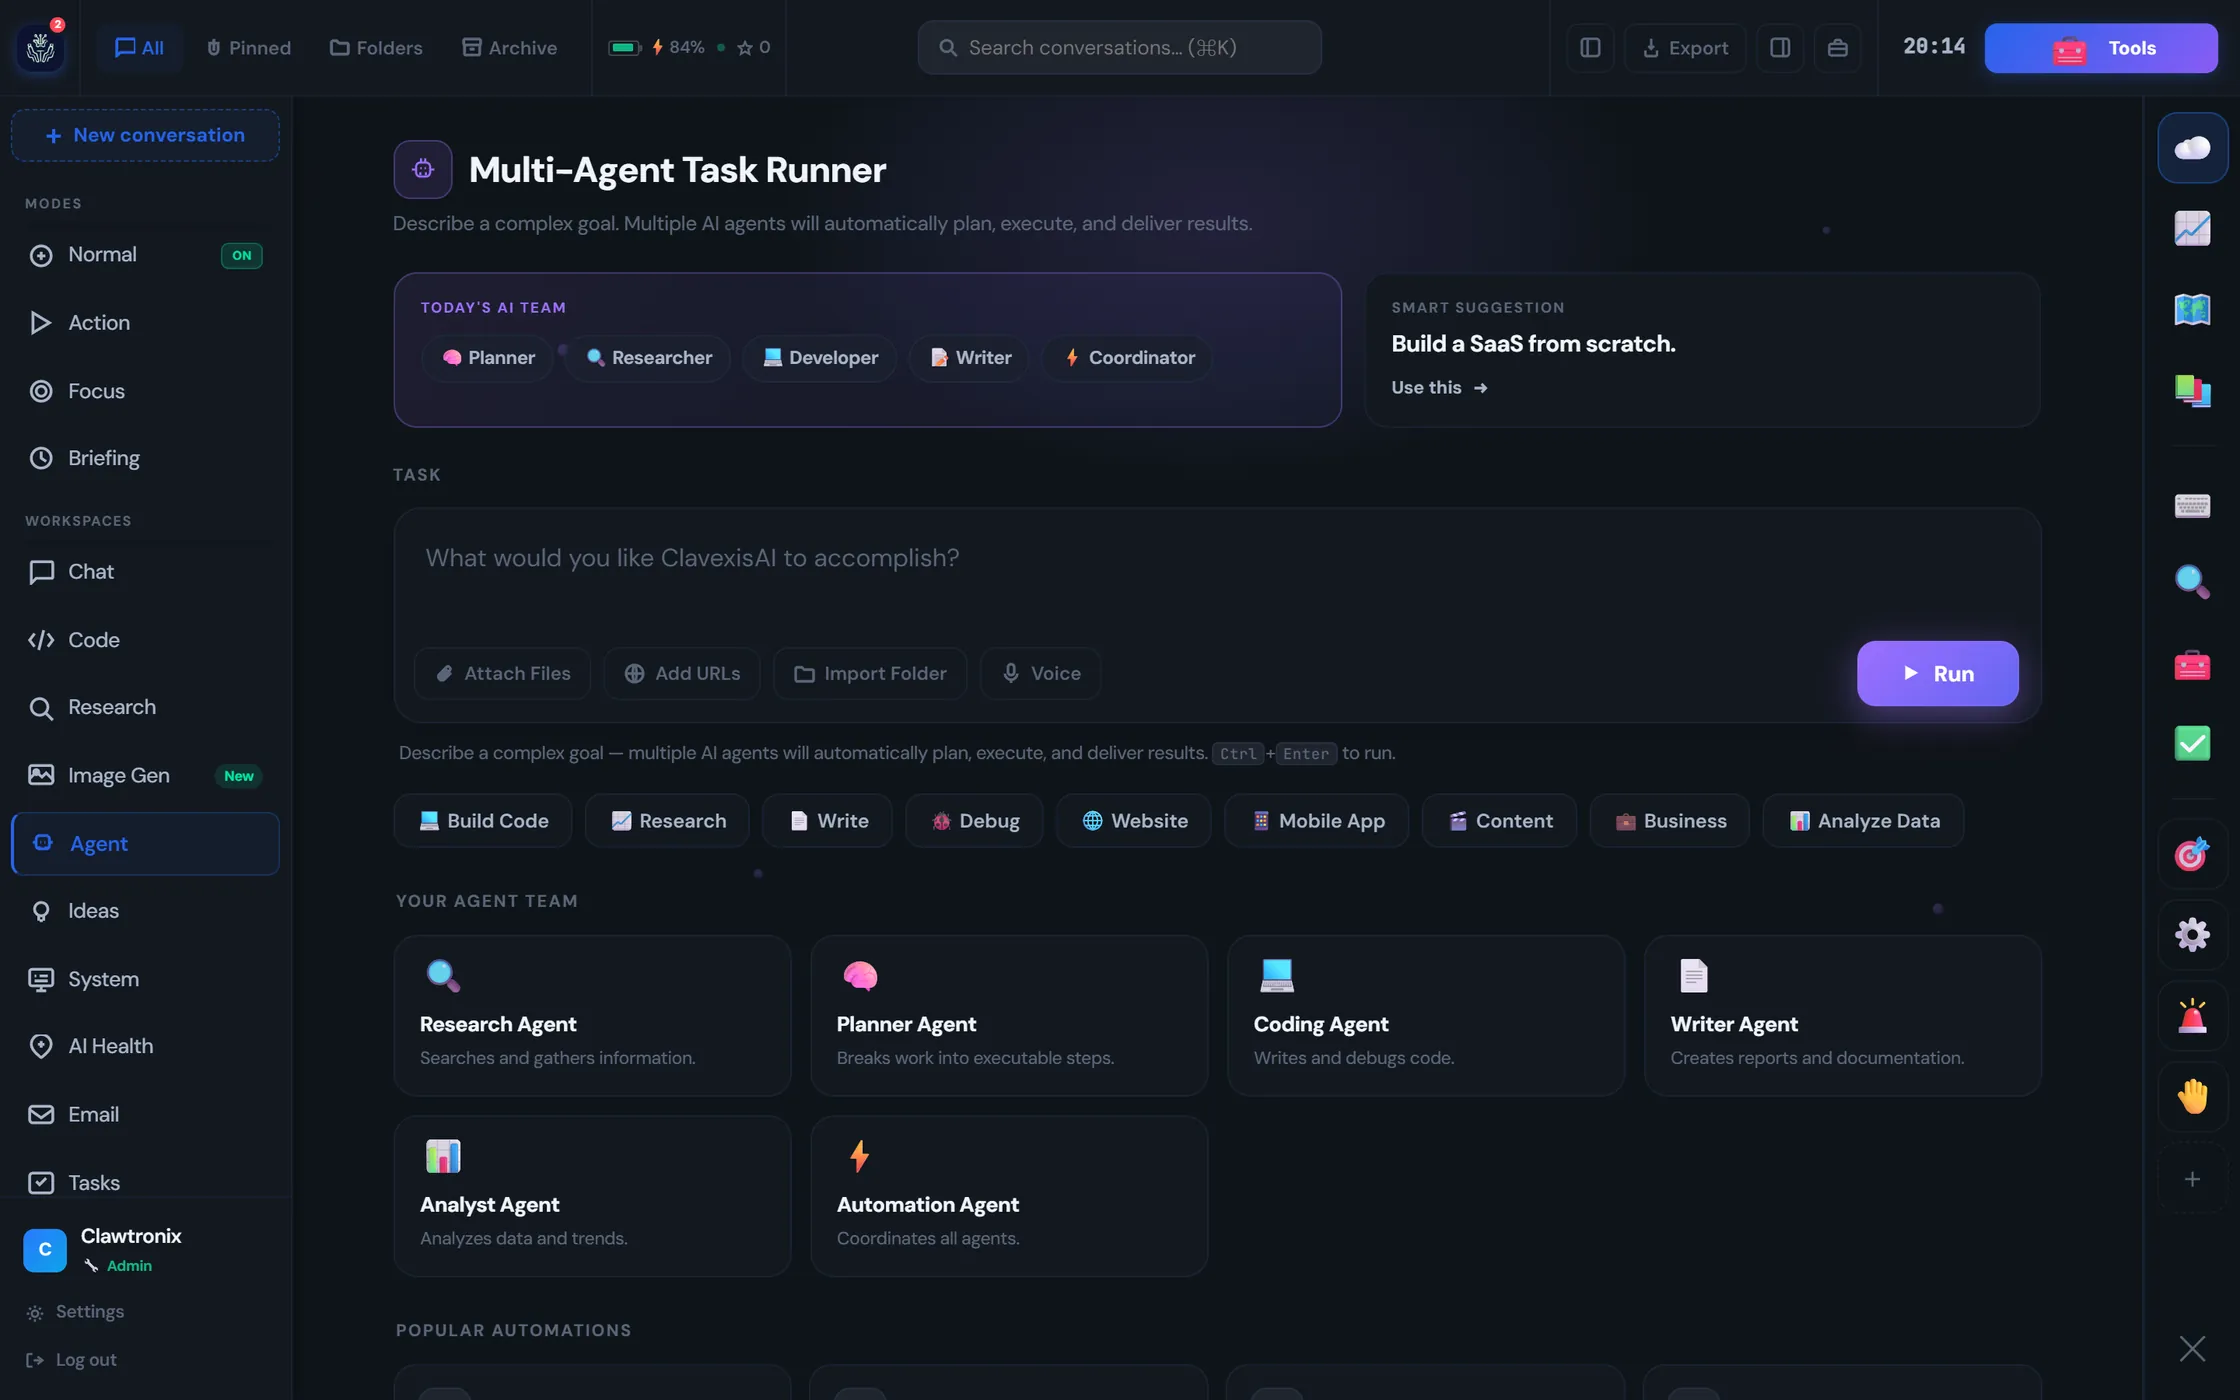This screenshot has height=1400, width=2240.
Task: Toggle the right panel layout icon
Action: [1780, 48]
